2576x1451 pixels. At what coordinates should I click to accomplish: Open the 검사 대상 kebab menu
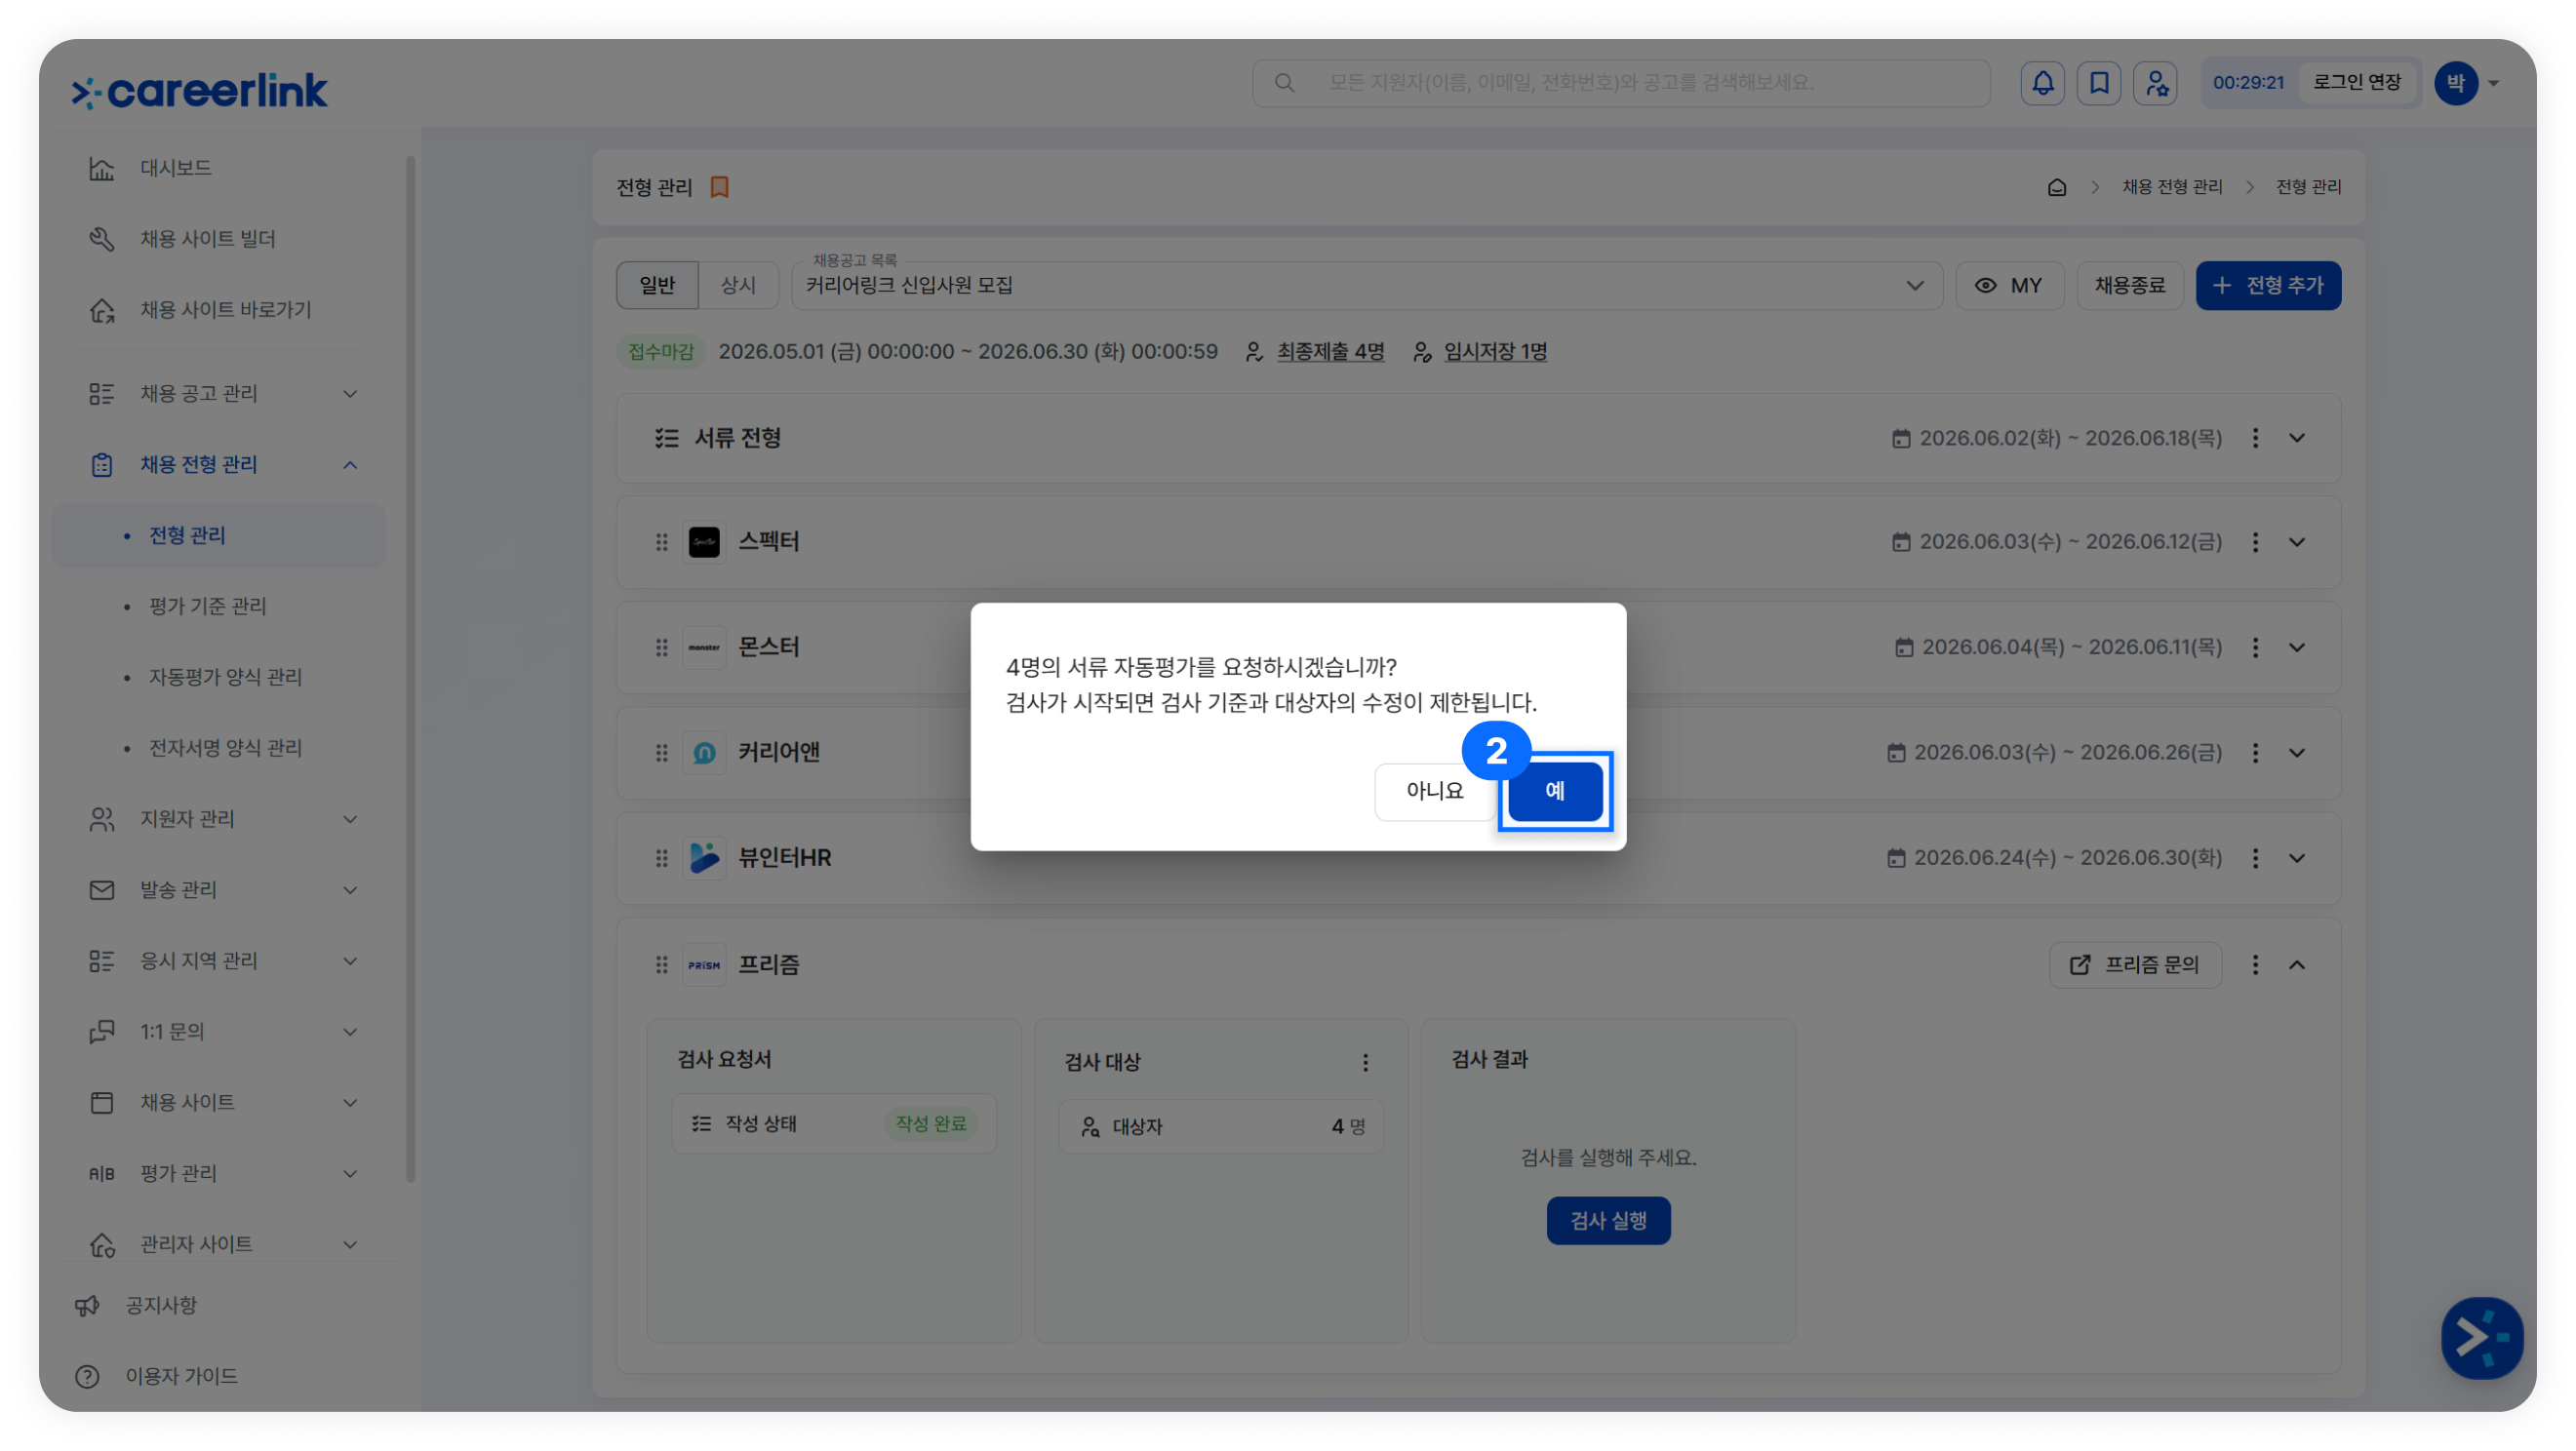click(x=1365, y=1062)
